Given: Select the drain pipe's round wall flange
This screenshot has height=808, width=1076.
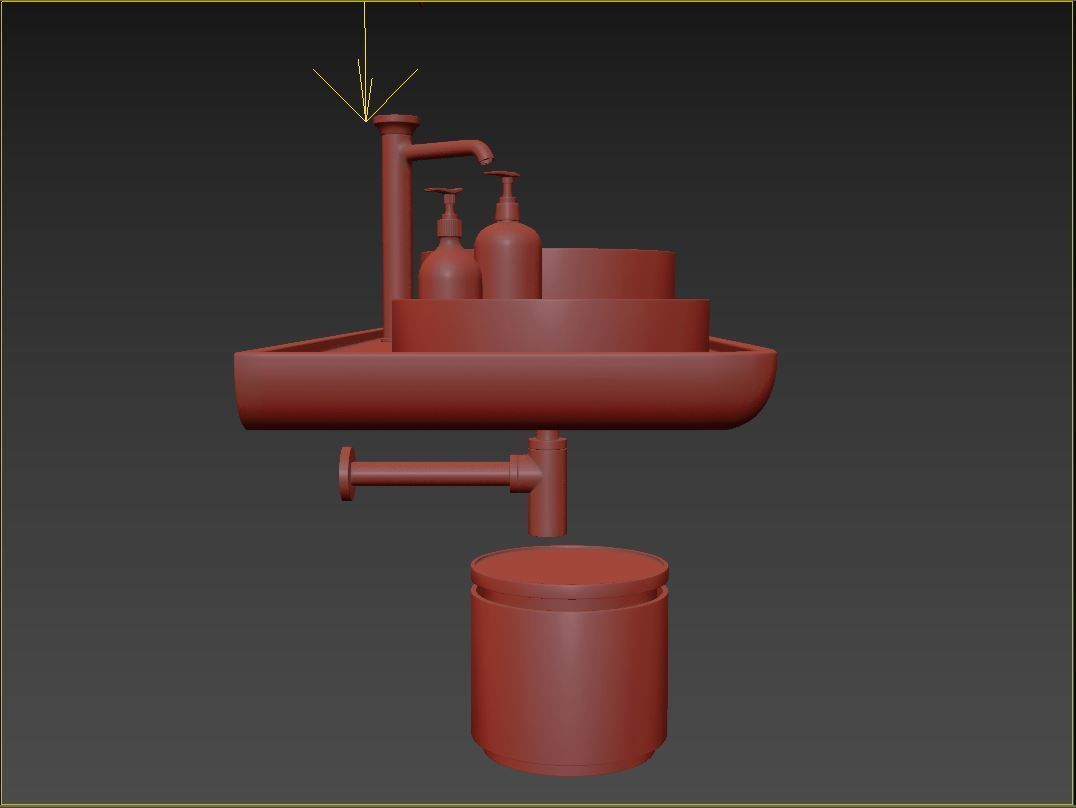Looking at the screenshot, I should click(347, 474).
